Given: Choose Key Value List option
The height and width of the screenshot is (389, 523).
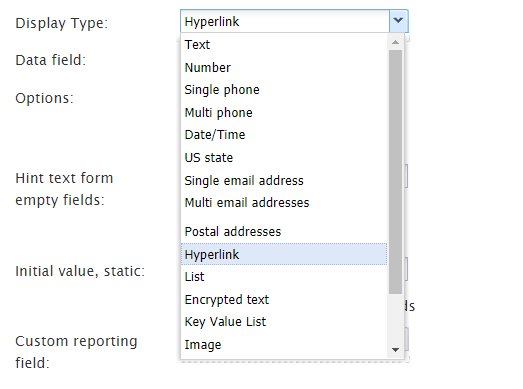Looking at the screenshot, I should (284, 322).
